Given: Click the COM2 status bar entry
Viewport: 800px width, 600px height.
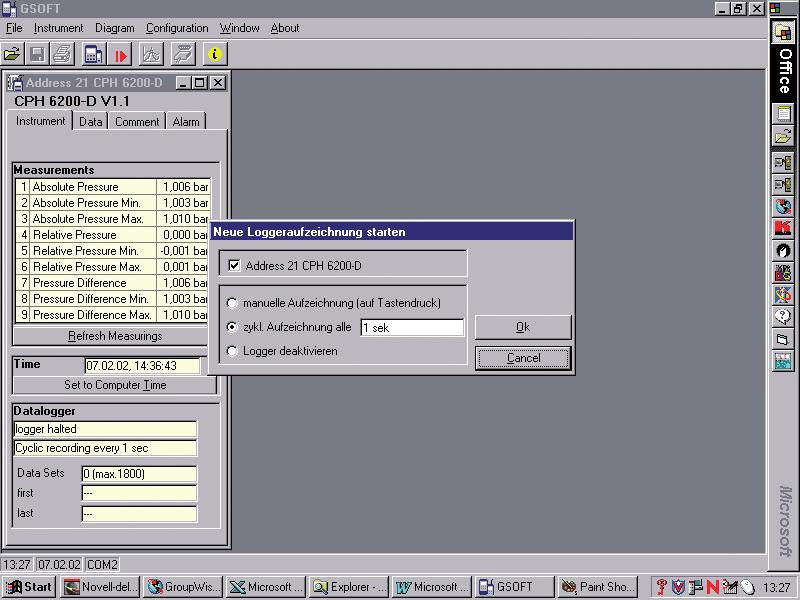Looking at the screenshot, I should pos(103,565).
